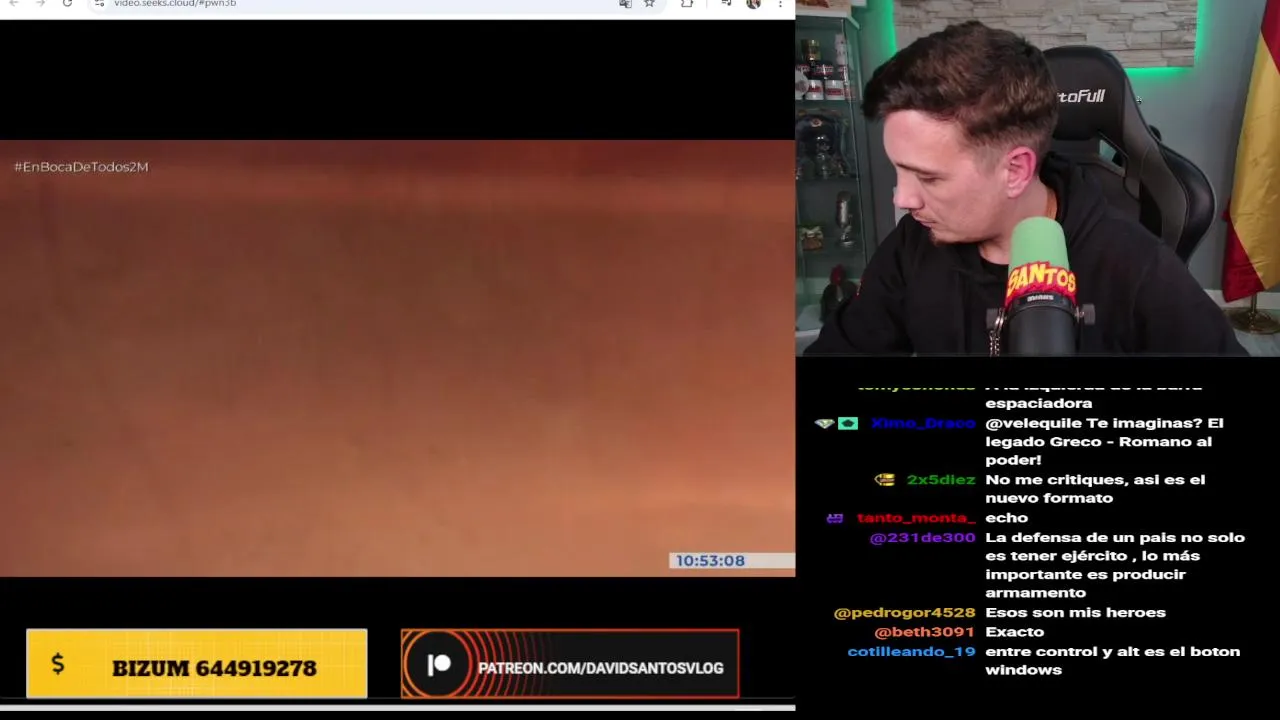Click the badge icon beside tanto_monta_
The height and width of the screenshot is (720, 1280).
[x=835, y=518]
